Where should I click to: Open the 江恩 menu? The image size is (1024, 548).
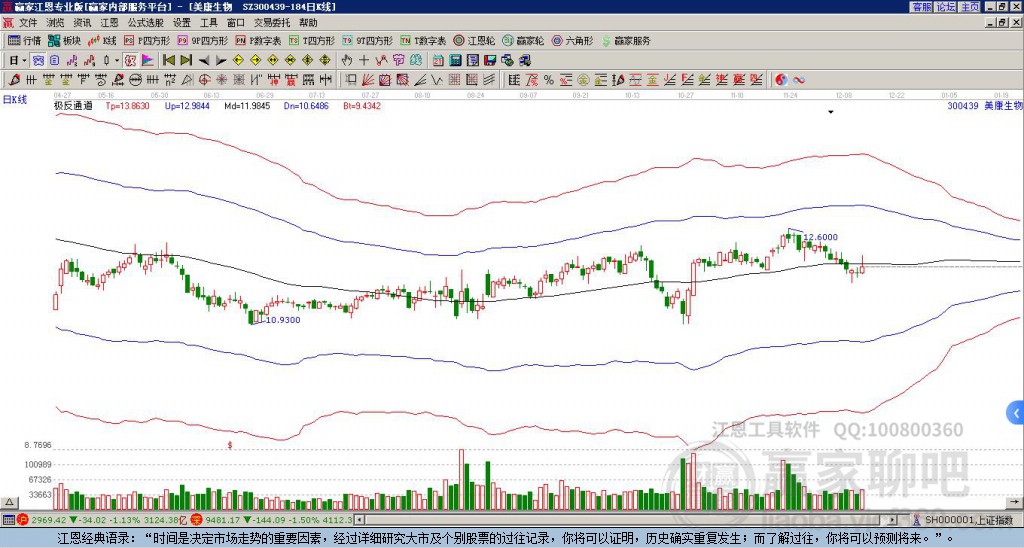pos(110,23)
